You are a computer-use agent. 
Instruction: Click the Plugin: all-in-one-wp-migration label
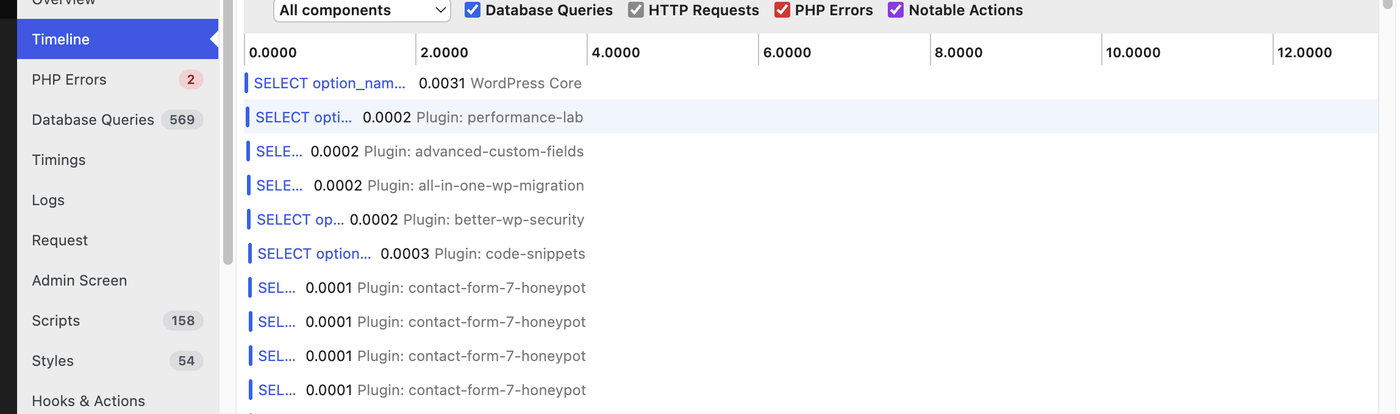[x=476, y=185]
